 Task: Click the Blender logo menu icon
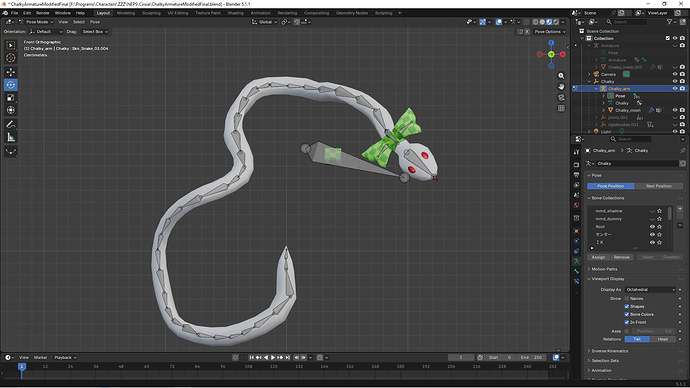pos(5,13)
